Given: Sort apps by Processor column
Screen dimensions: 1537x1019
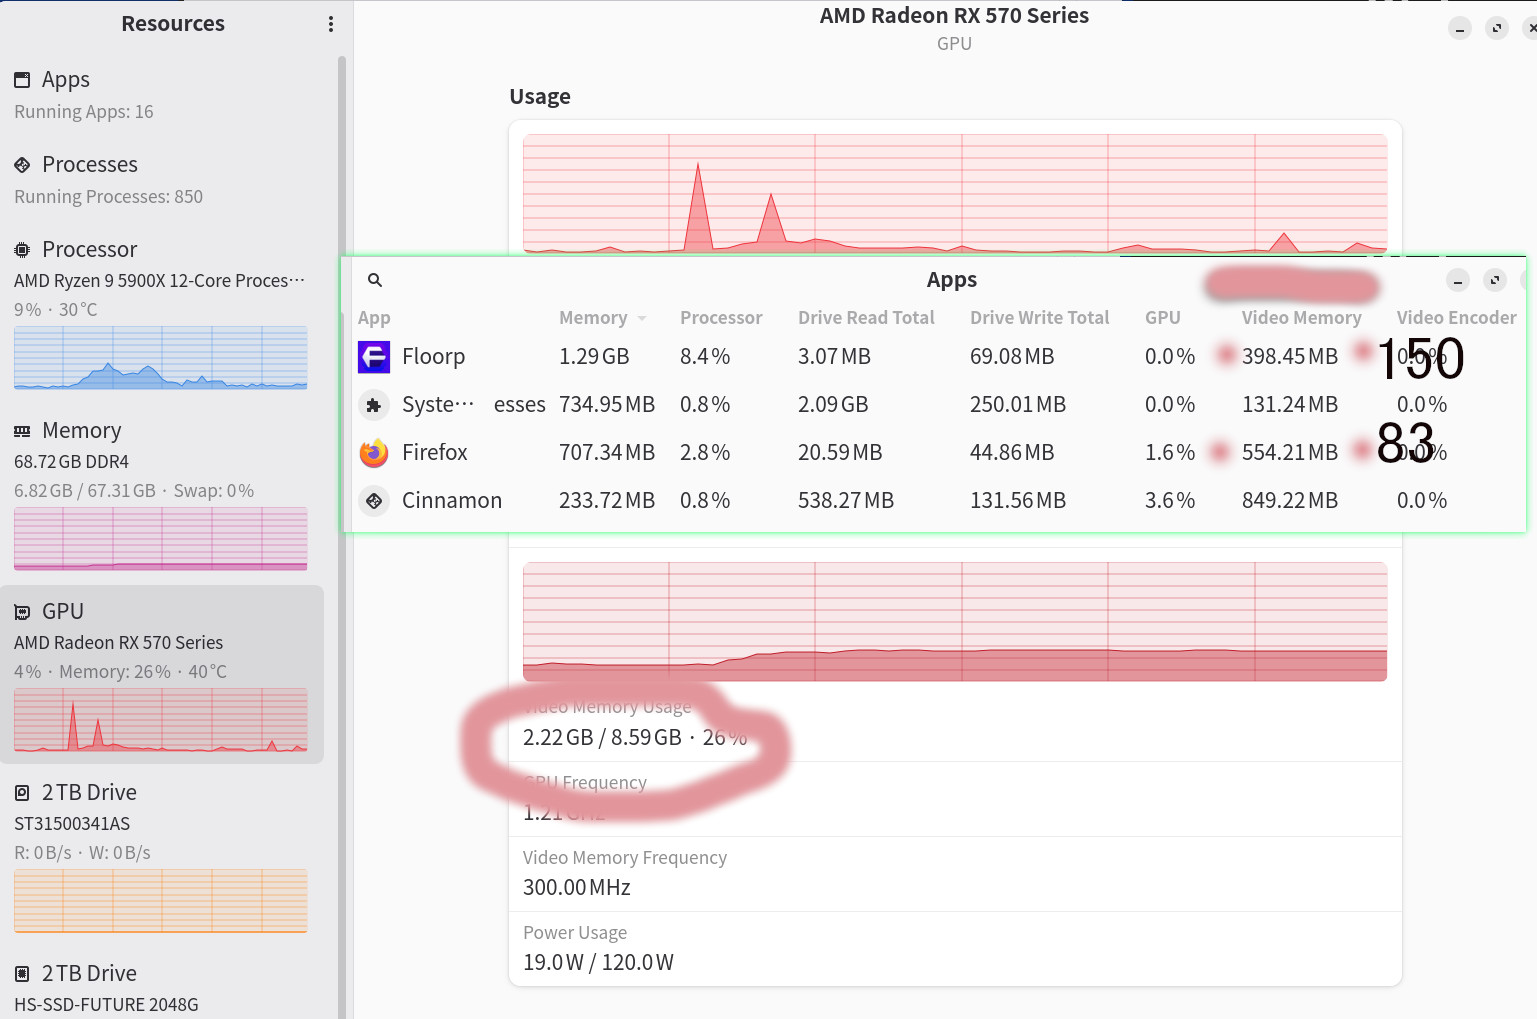Looking at the screenshot, I should point(721,318).
